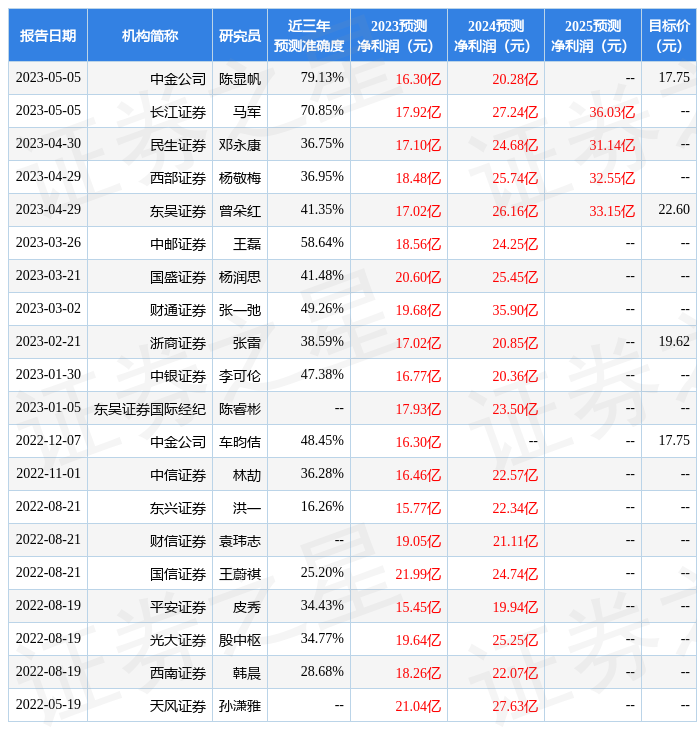This screenshot has height=730, width=697.
Task: Click the 35.90亿 forecast value
Action: tap(515, 311)
